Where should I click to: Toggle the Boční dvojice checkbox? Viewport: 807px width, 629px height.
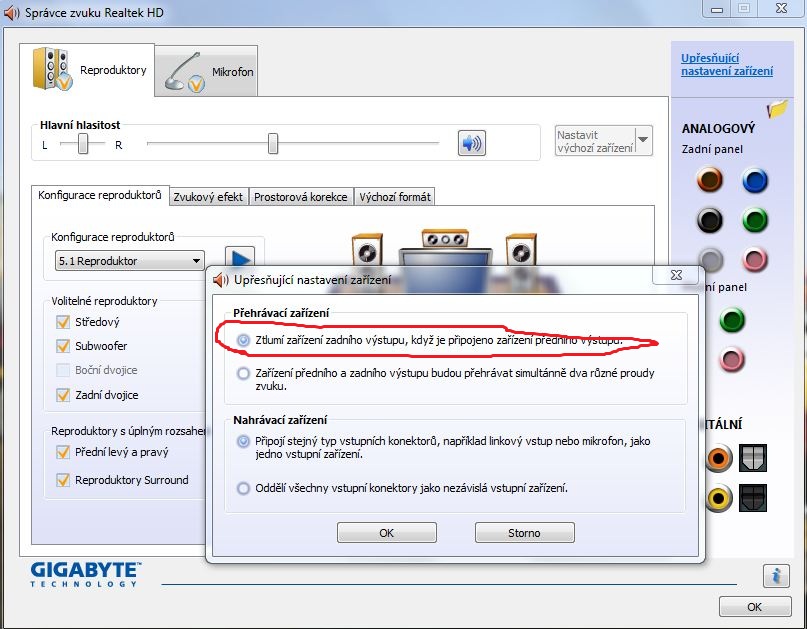point(63,370)
